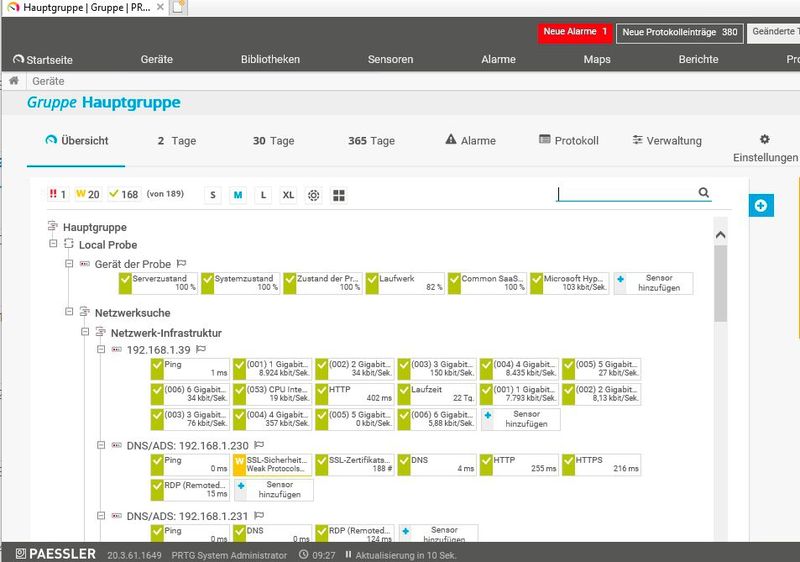Select the M view size
The width and height of the screenshot is (800, 562).
(x=238, y=195)
